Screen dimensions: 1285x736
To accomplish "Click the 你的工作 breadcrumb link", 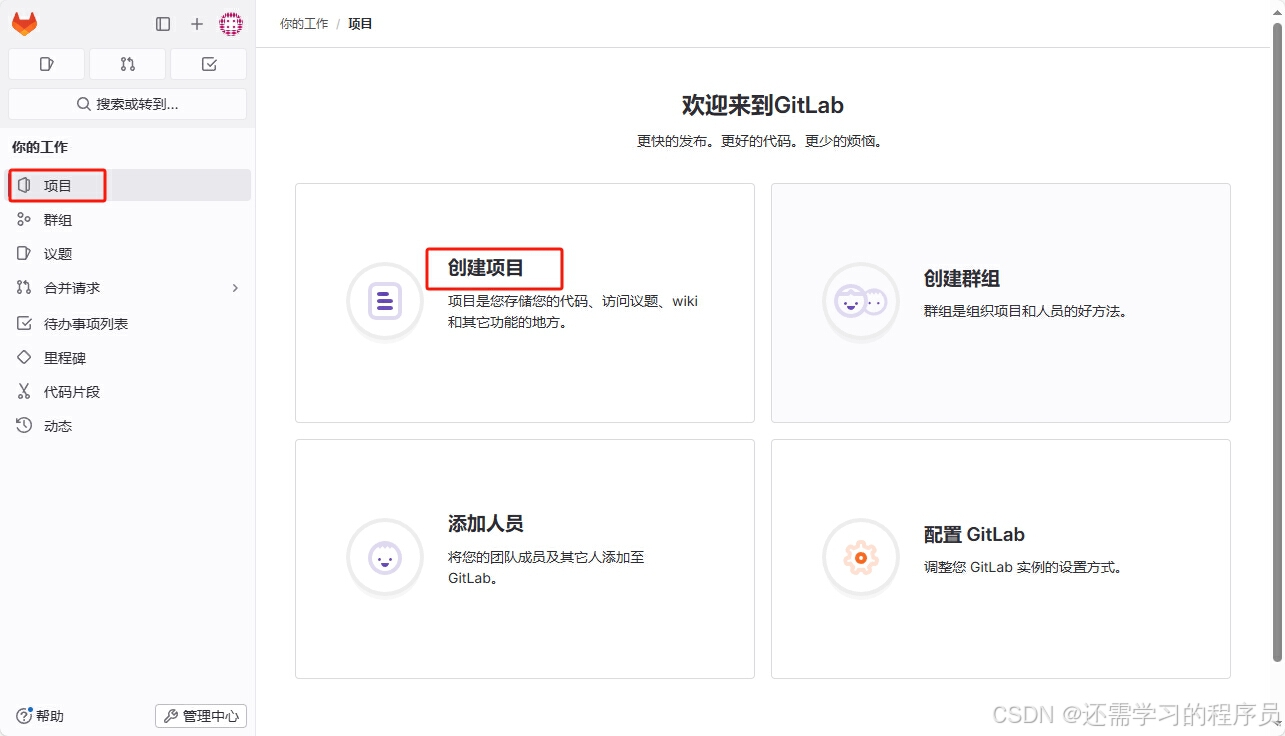I will point(304,23).
